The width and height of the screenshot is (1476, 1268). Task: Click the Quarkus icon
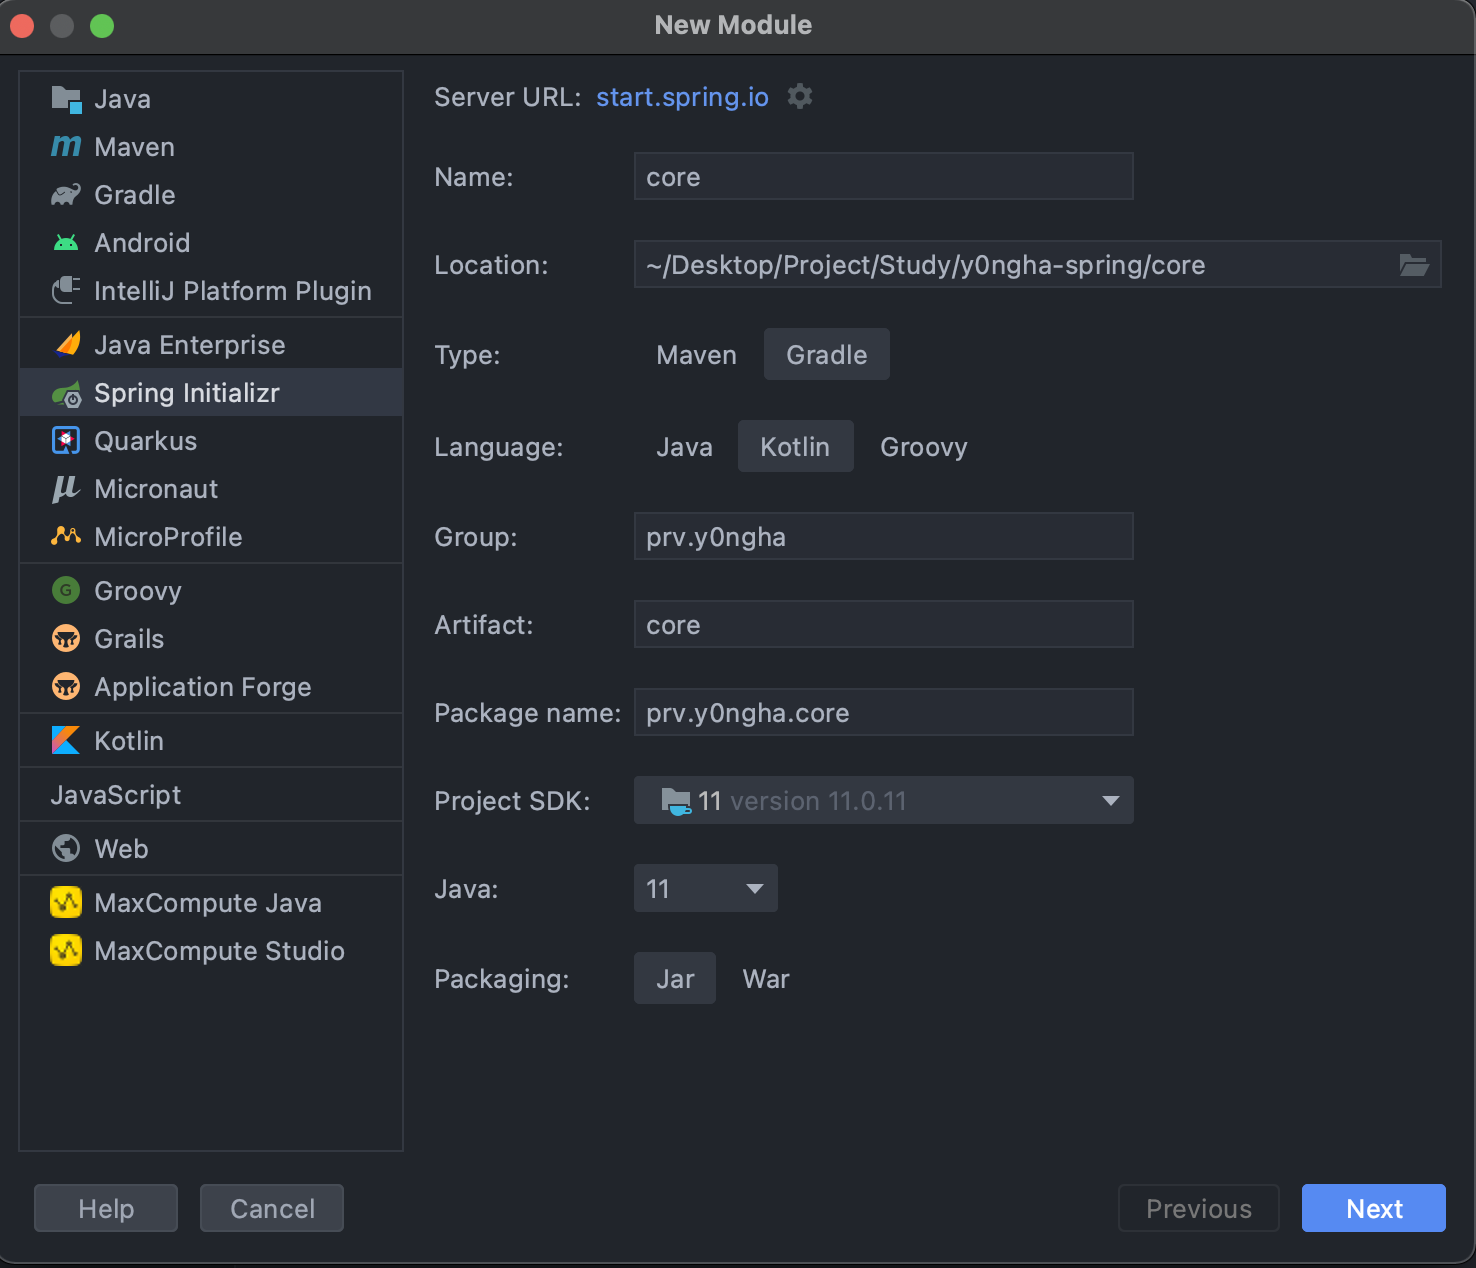pyautogui.click(x=66, y=441)
